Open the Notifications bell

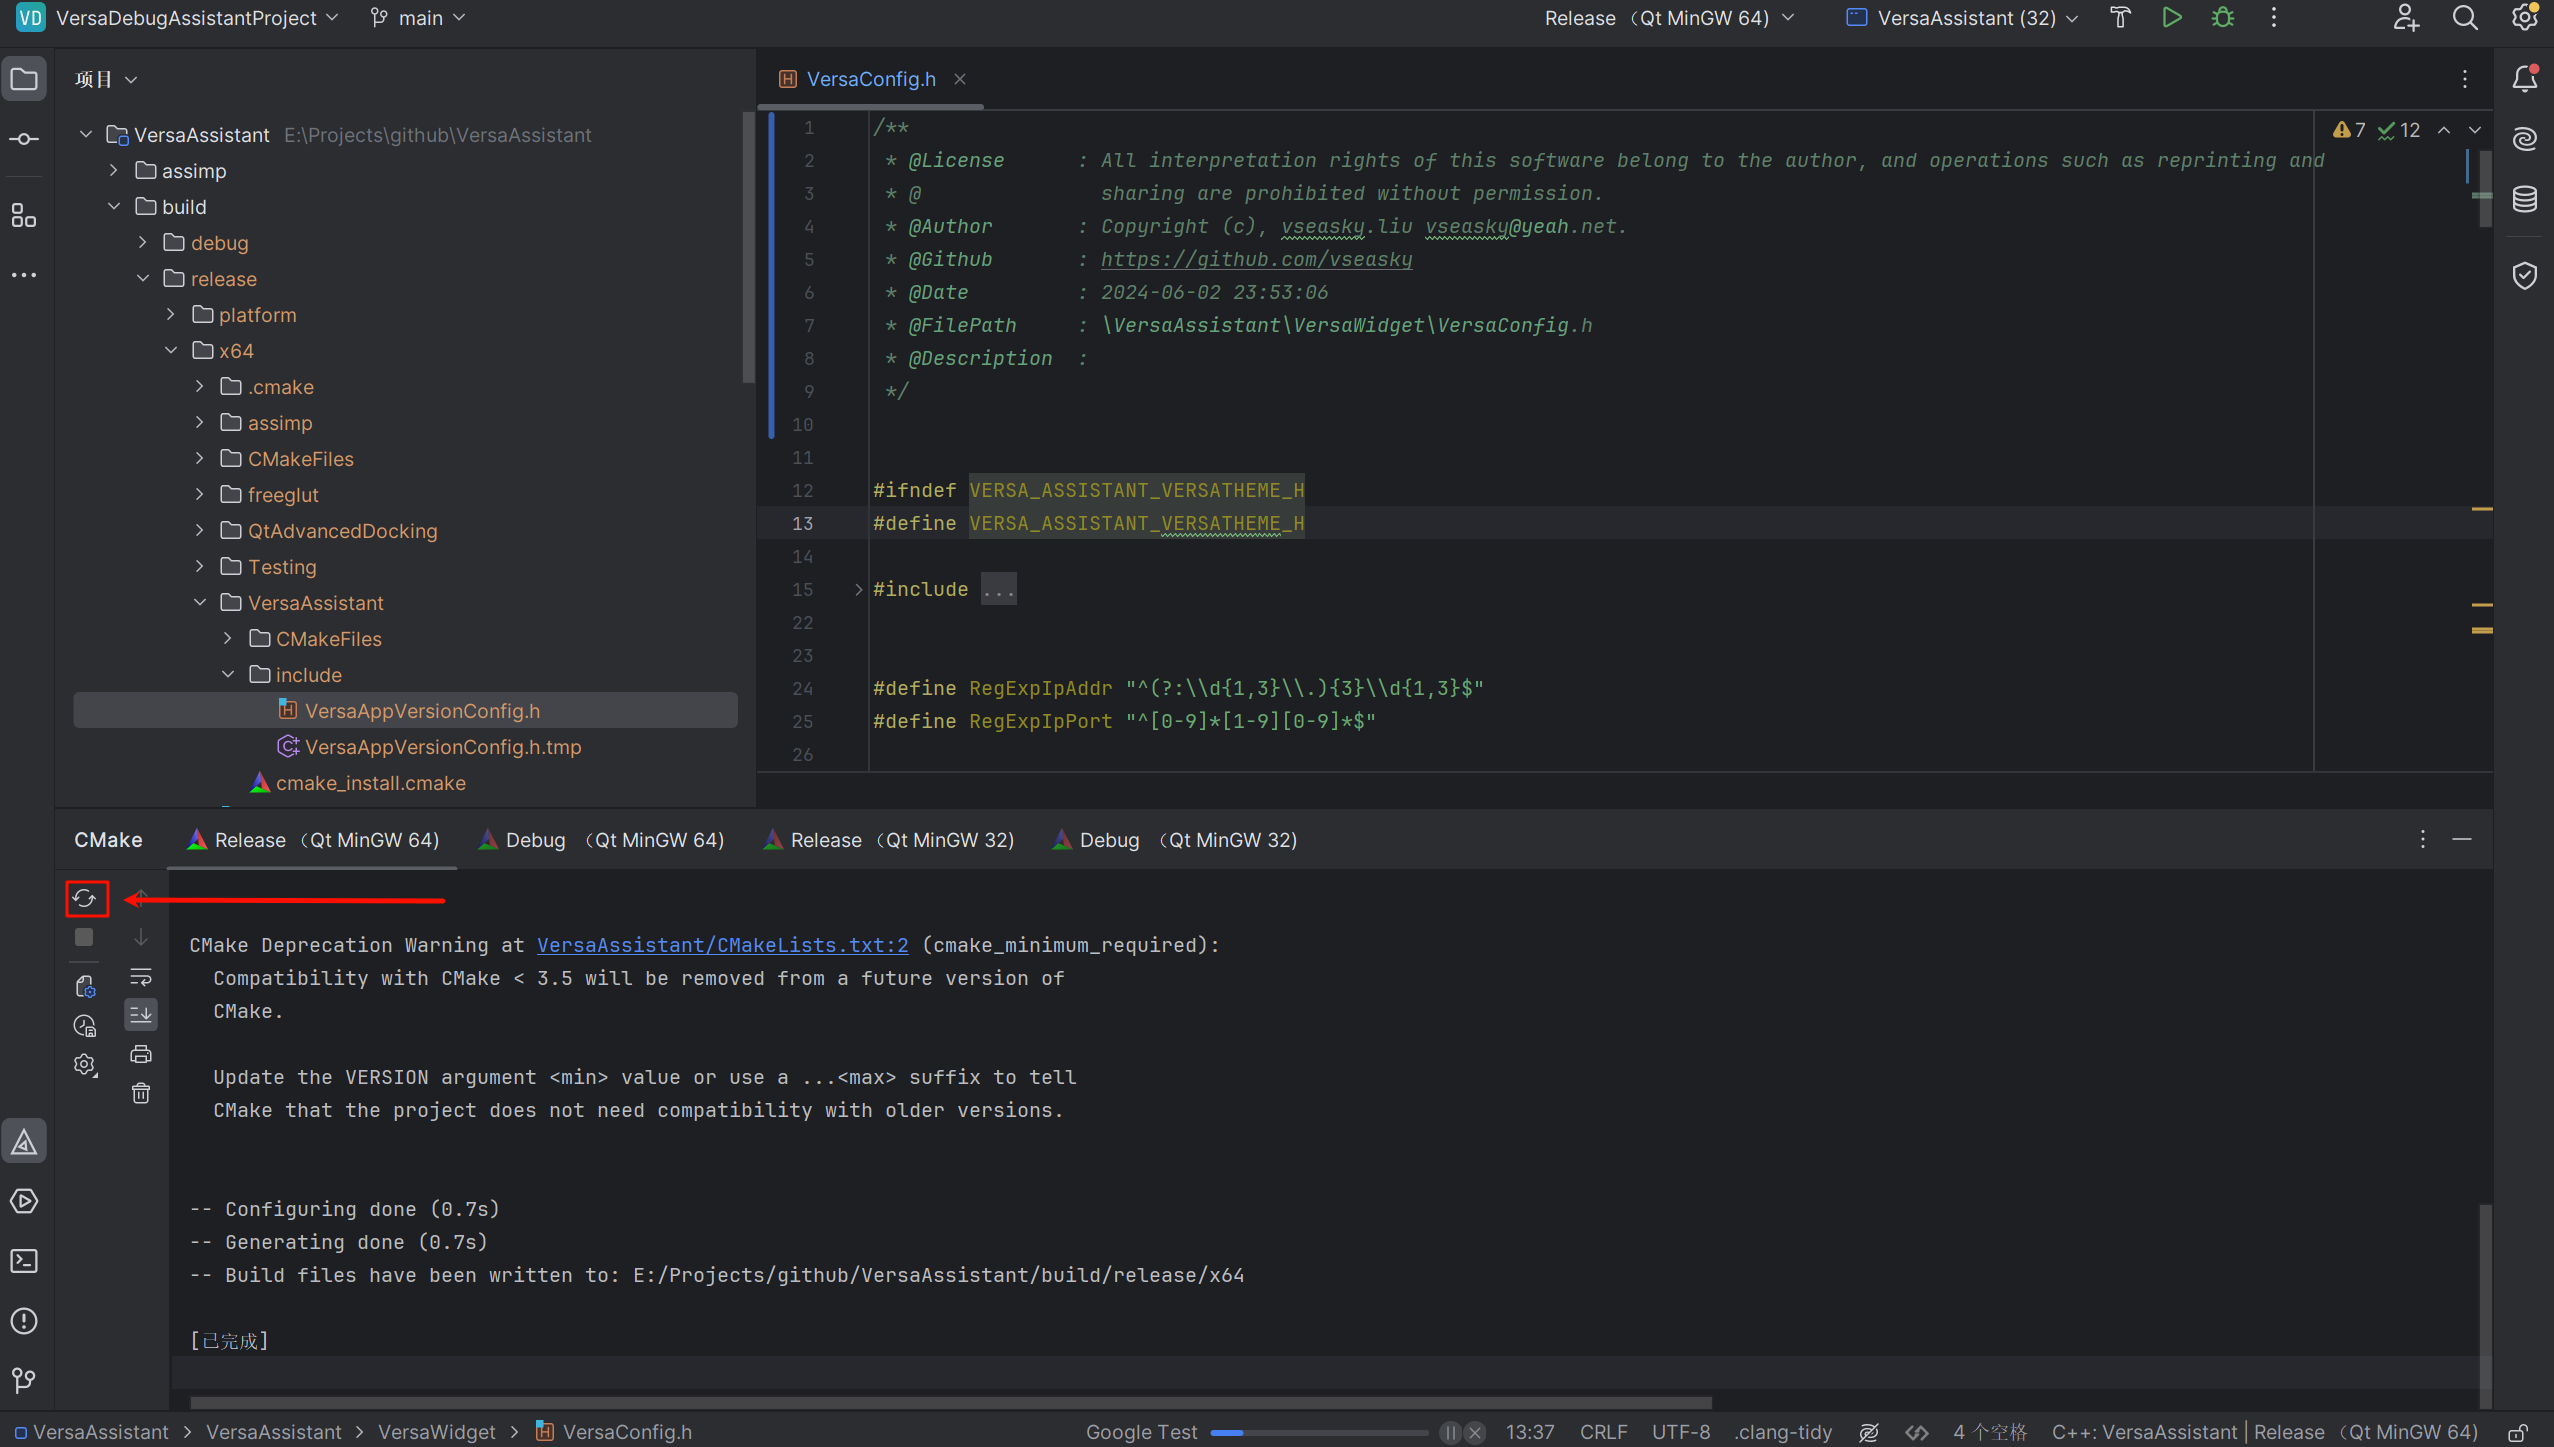[2525, 79]
